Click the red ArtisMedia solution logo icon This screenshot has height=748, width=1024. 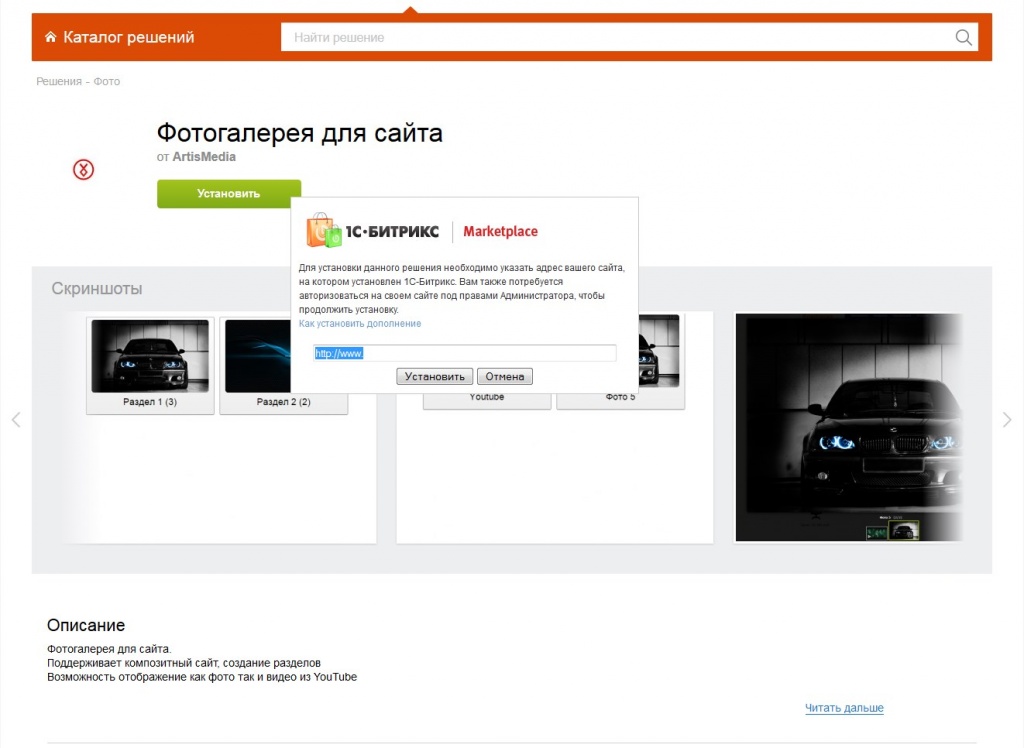pyautogui.click(x=83, y=170)
